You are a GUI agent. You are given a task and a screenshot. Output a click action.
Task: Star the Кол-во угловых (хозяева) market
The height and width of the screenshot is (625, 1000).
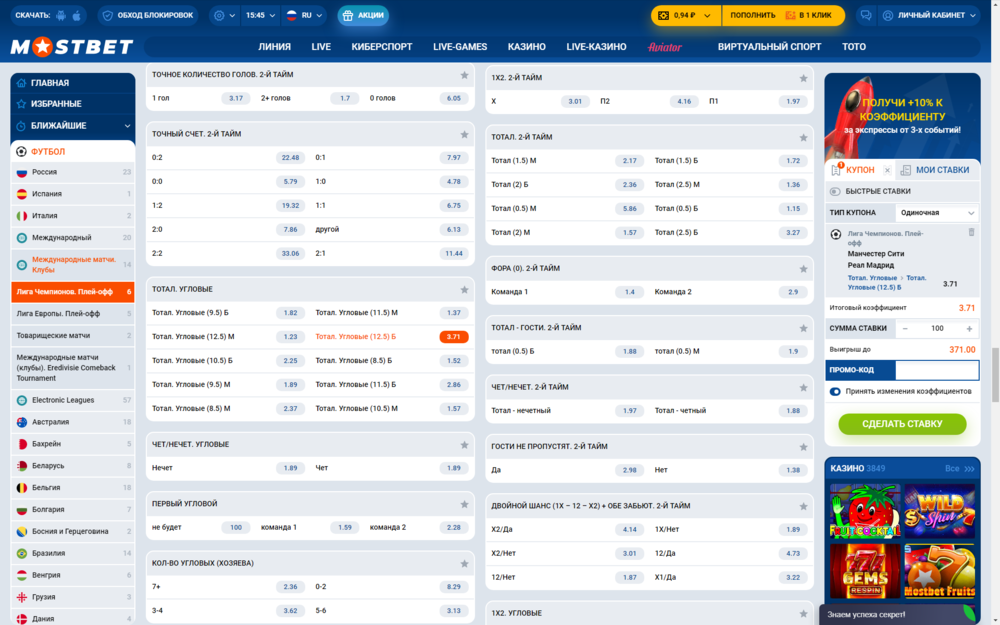(x=464, y=564)
